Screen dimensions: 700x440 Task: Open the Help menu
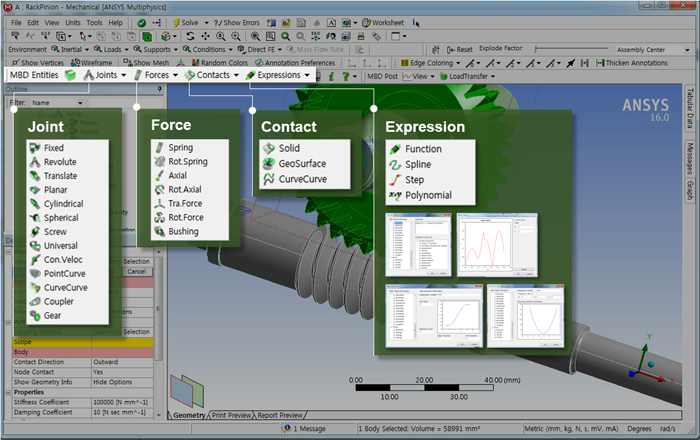115,23
